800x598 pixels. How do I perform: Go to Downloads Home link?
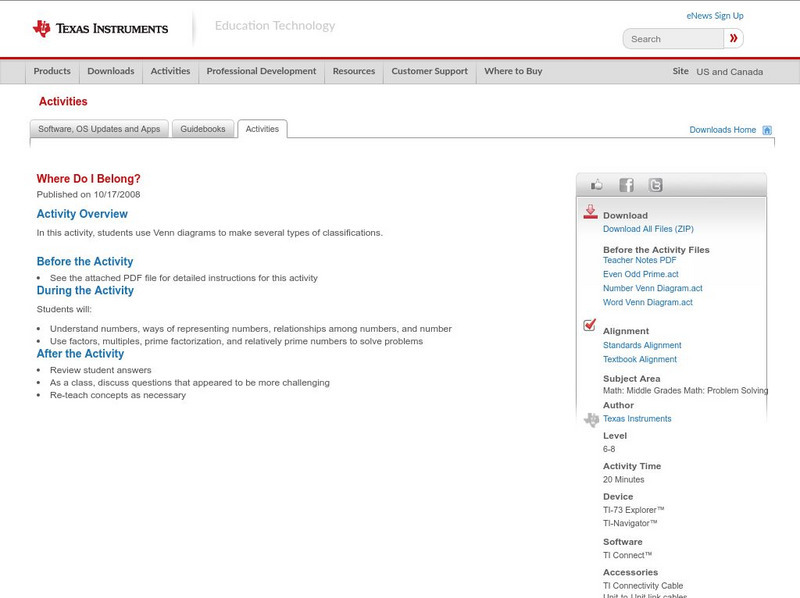pyautogui.click(x=722, y=130)
